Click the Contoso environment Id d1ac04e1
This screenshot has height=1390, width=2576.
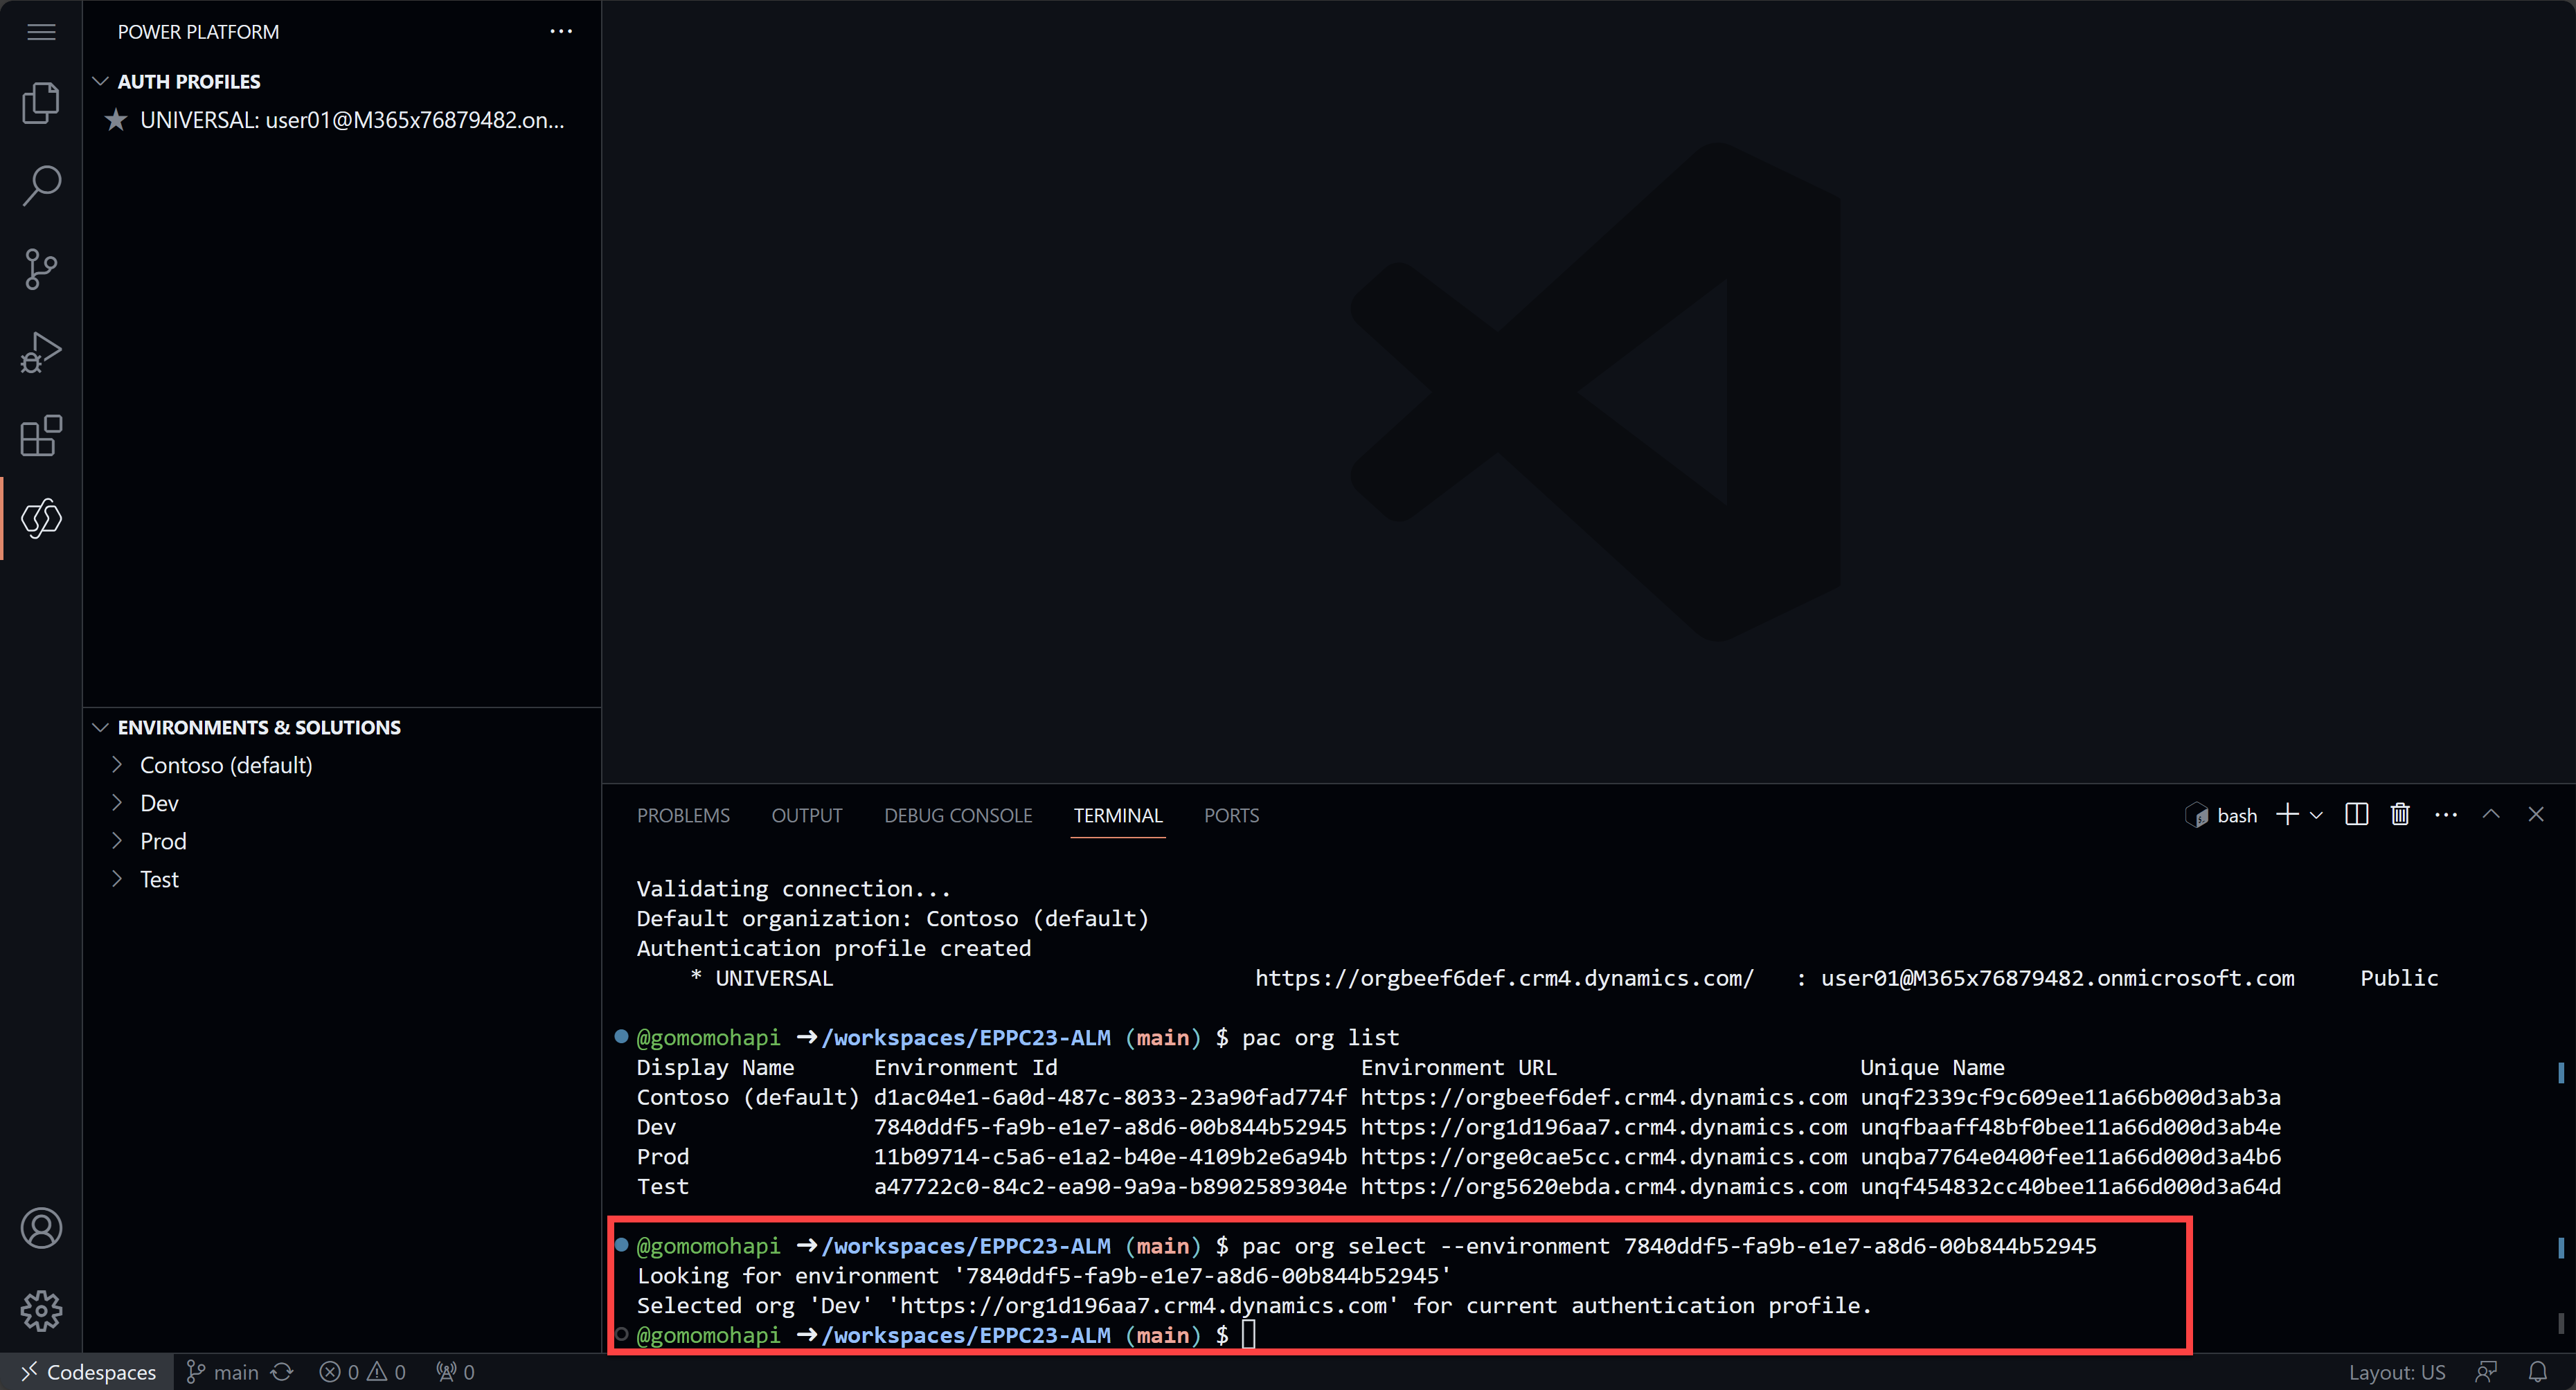pos(1110,1097)
